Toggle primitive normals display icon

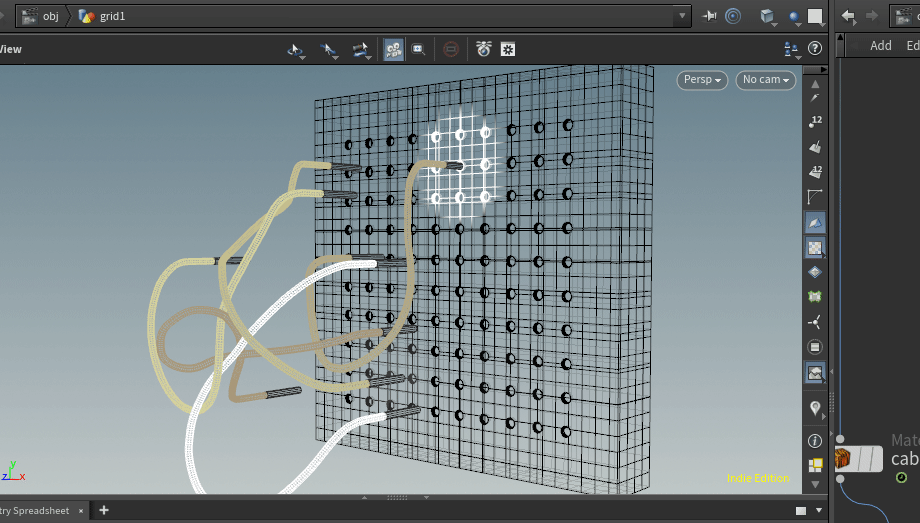(x=815, y=147)
